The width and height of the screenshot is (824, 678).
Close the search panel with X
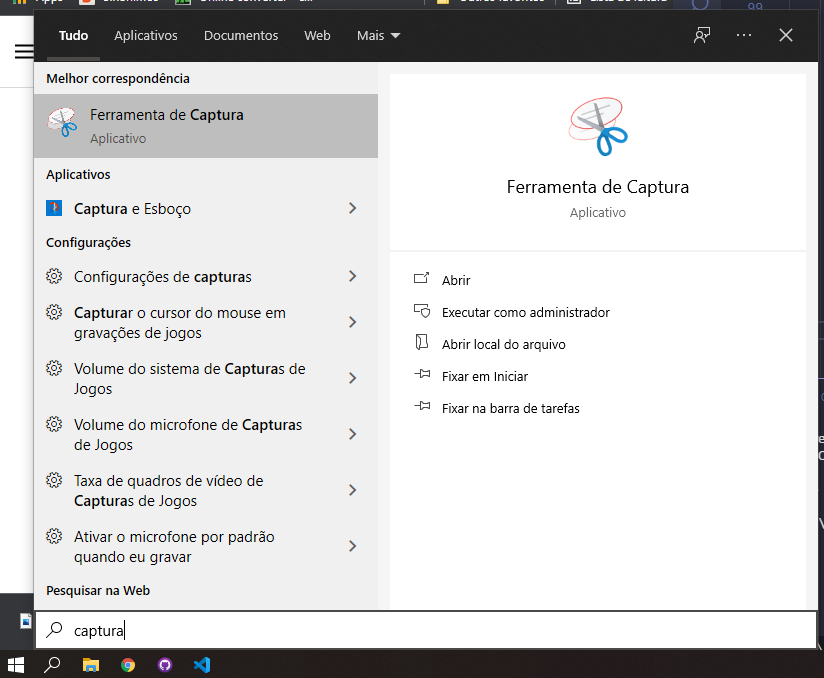786,35
